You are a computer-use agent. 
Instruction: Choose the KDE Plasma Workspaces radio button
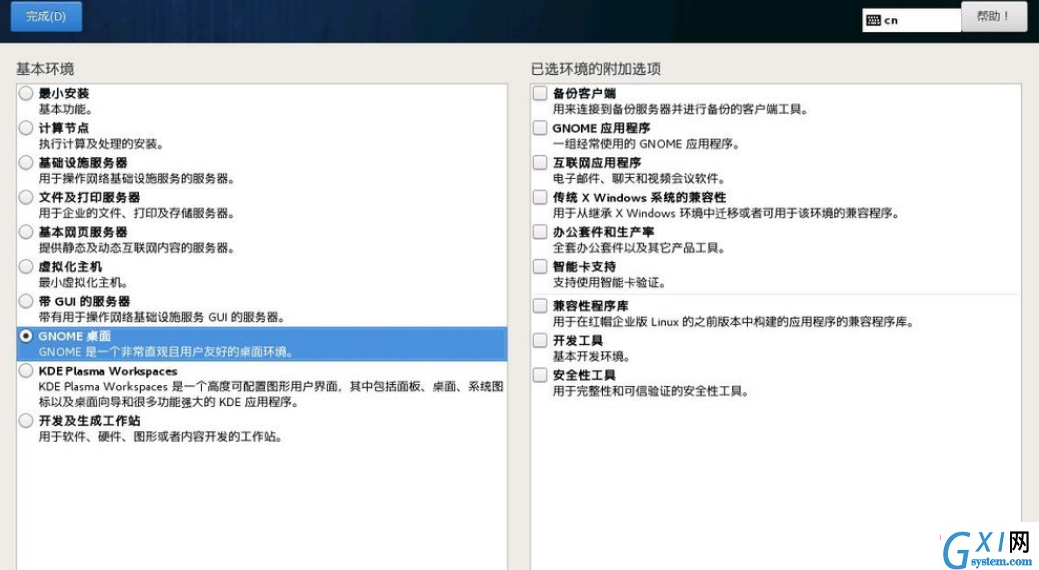tap(26, 370)
